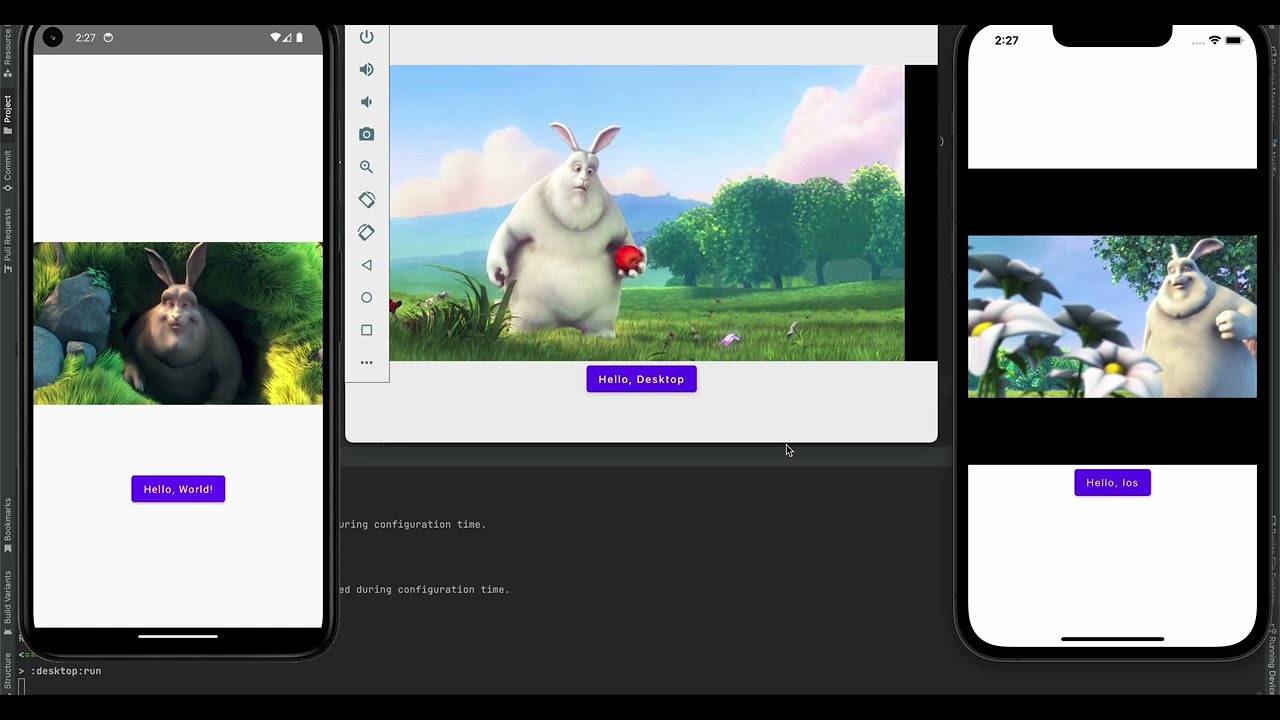Click the Android Wi-Fi status icon
This screenshot has width=1280, height=720.
click(x=276, y=38)
